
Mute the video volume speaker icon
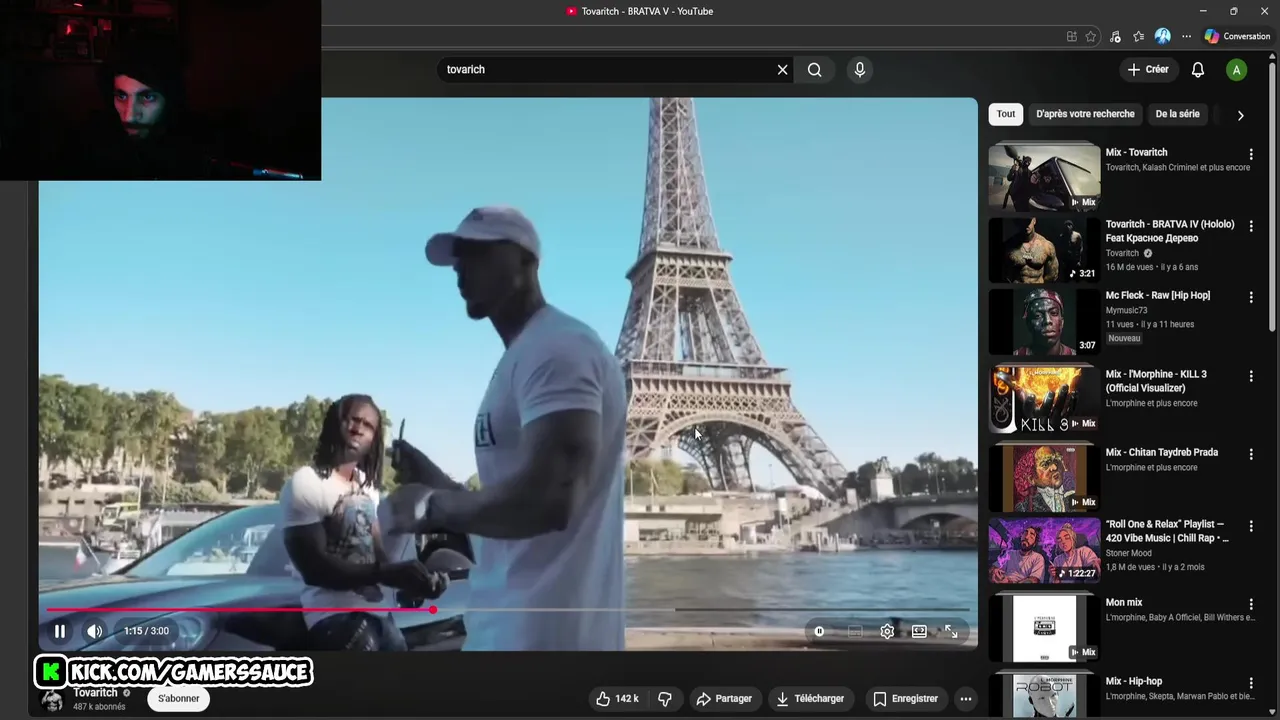click(x=95, y=631)
